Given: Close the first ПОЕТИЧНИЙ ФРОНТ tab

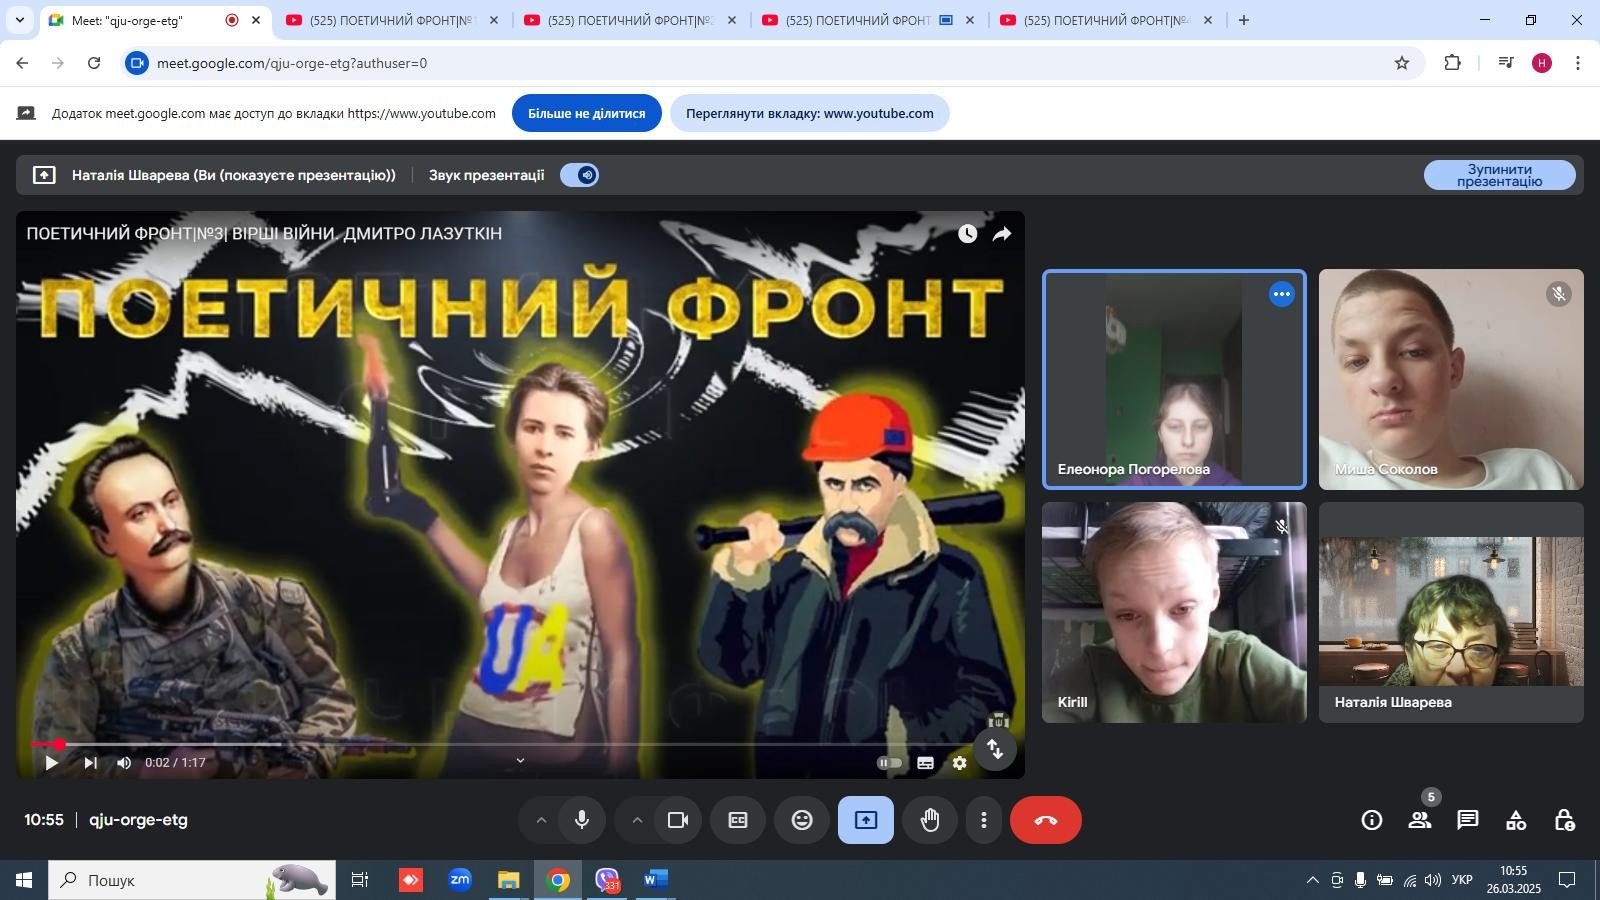Looking at the screenshot, I should click(493, 20).
